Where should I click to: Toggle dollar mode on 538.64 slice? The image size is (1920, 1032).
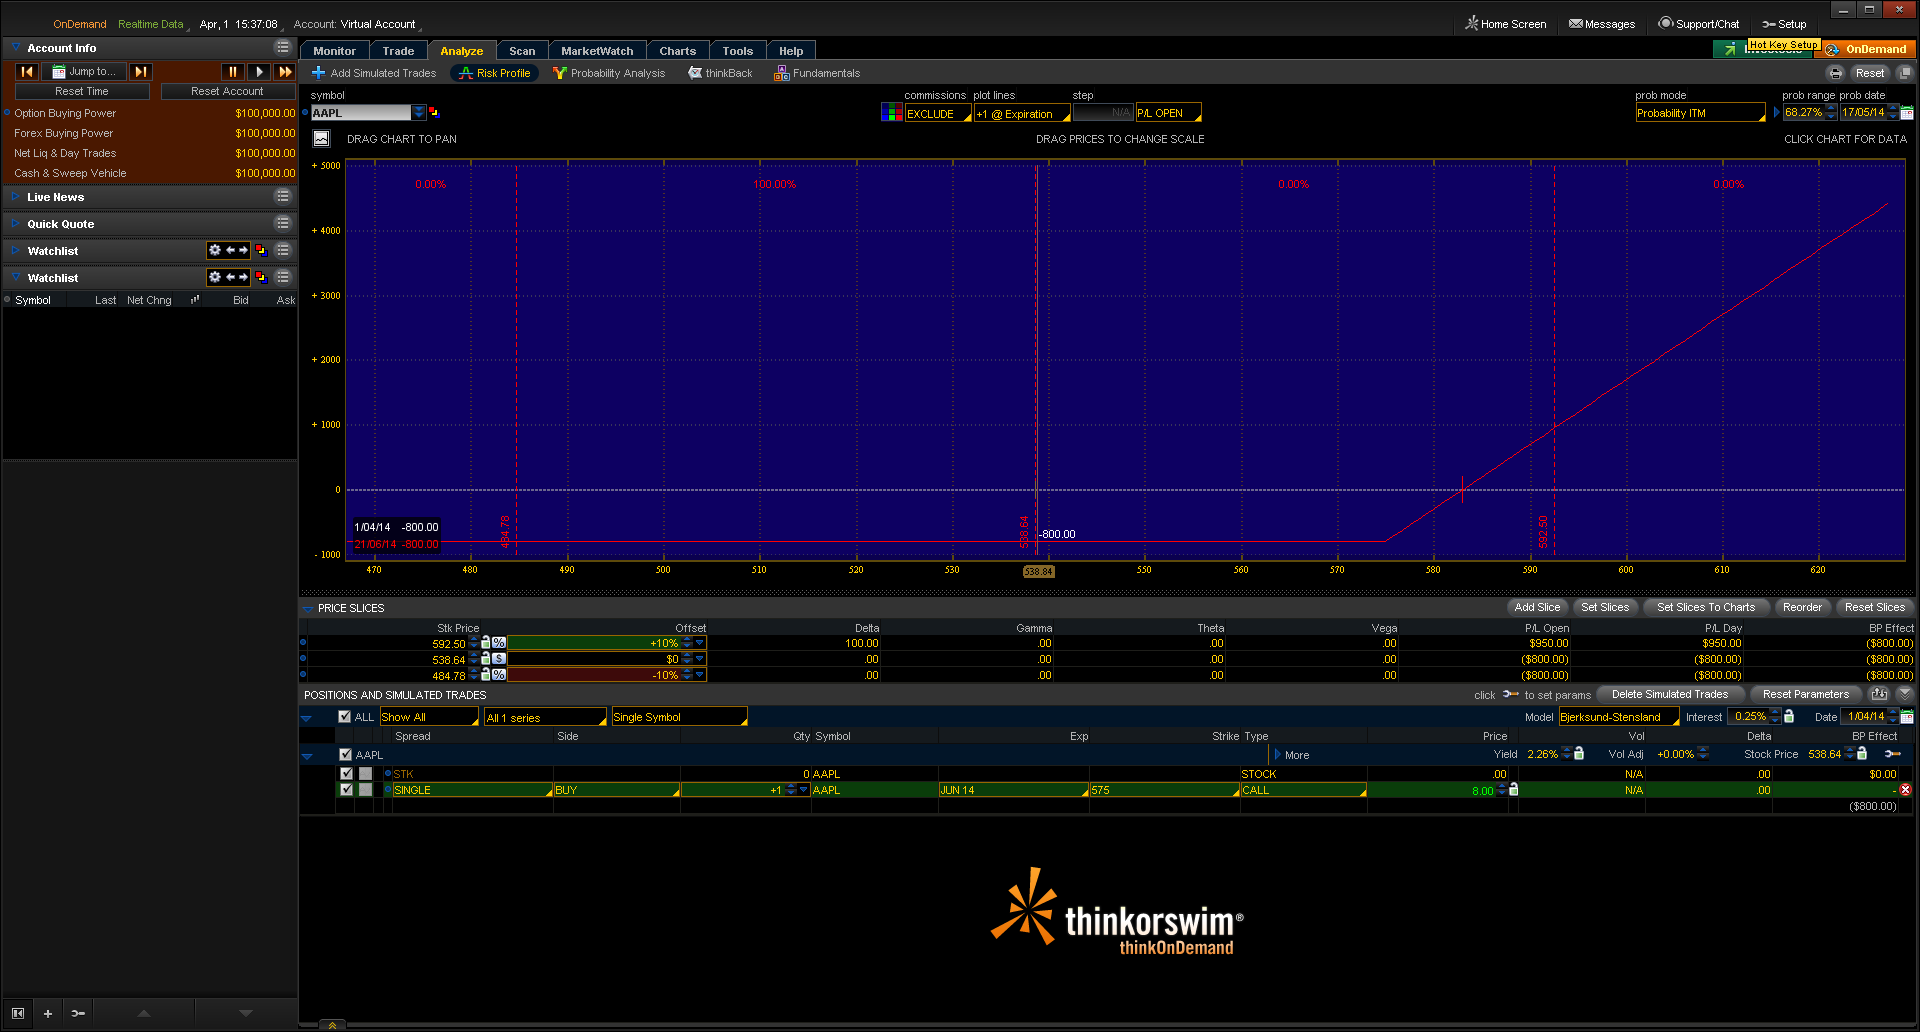[499, 659]
